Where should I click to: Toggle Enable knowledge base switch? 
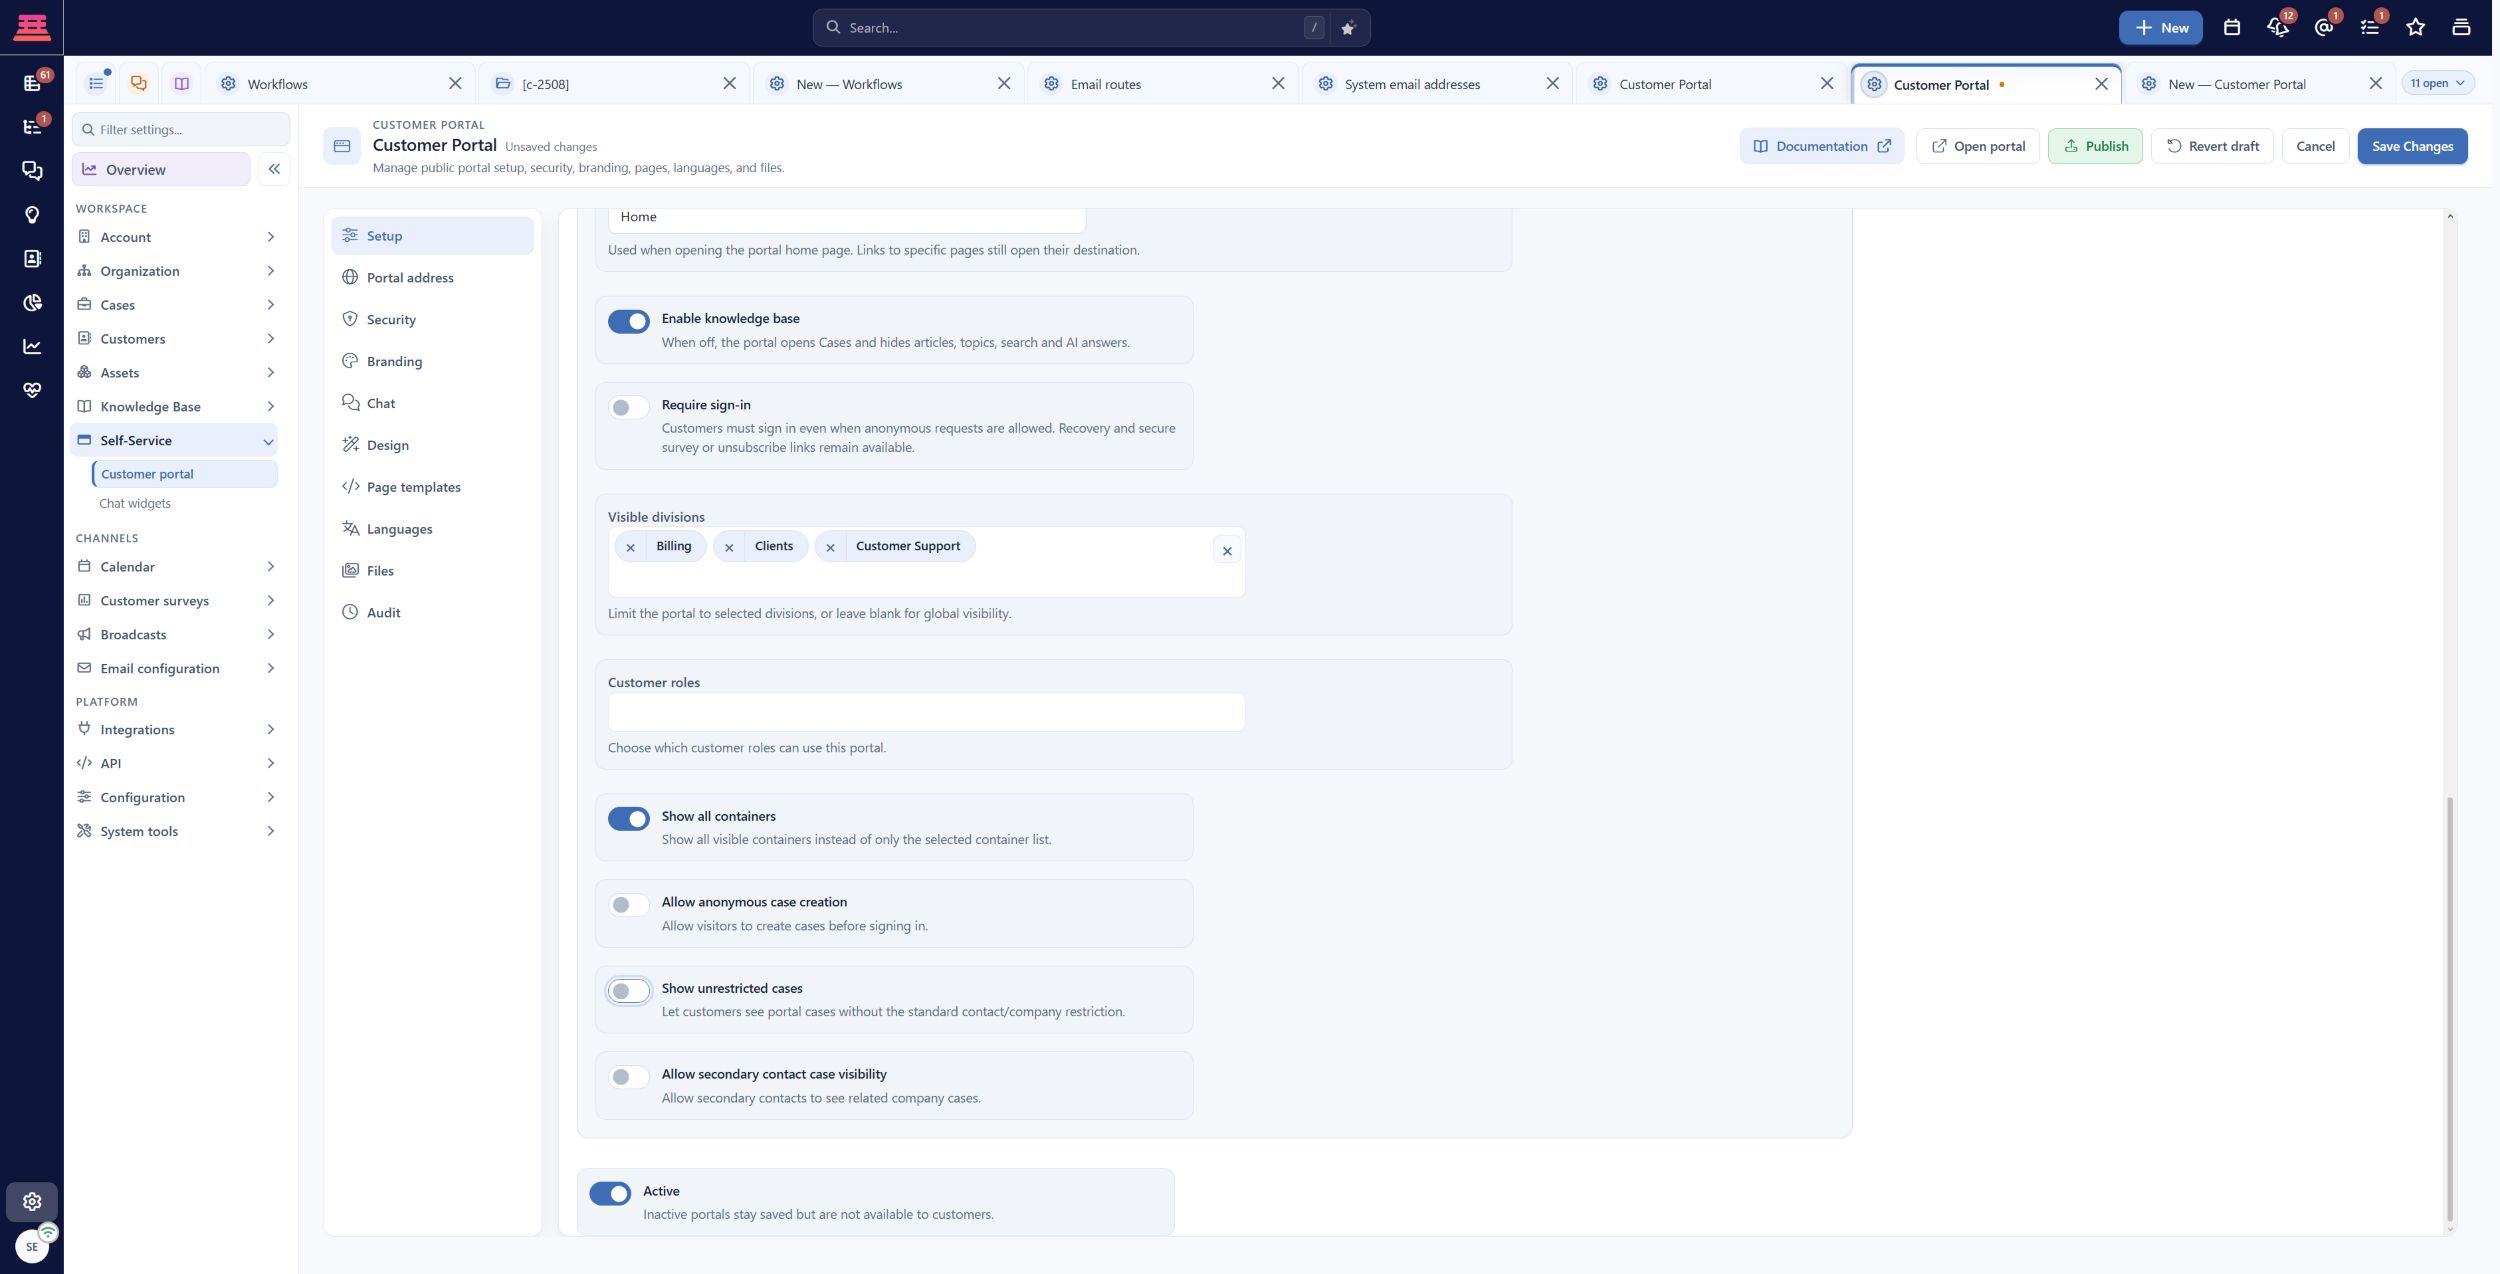tap(628, 321)
